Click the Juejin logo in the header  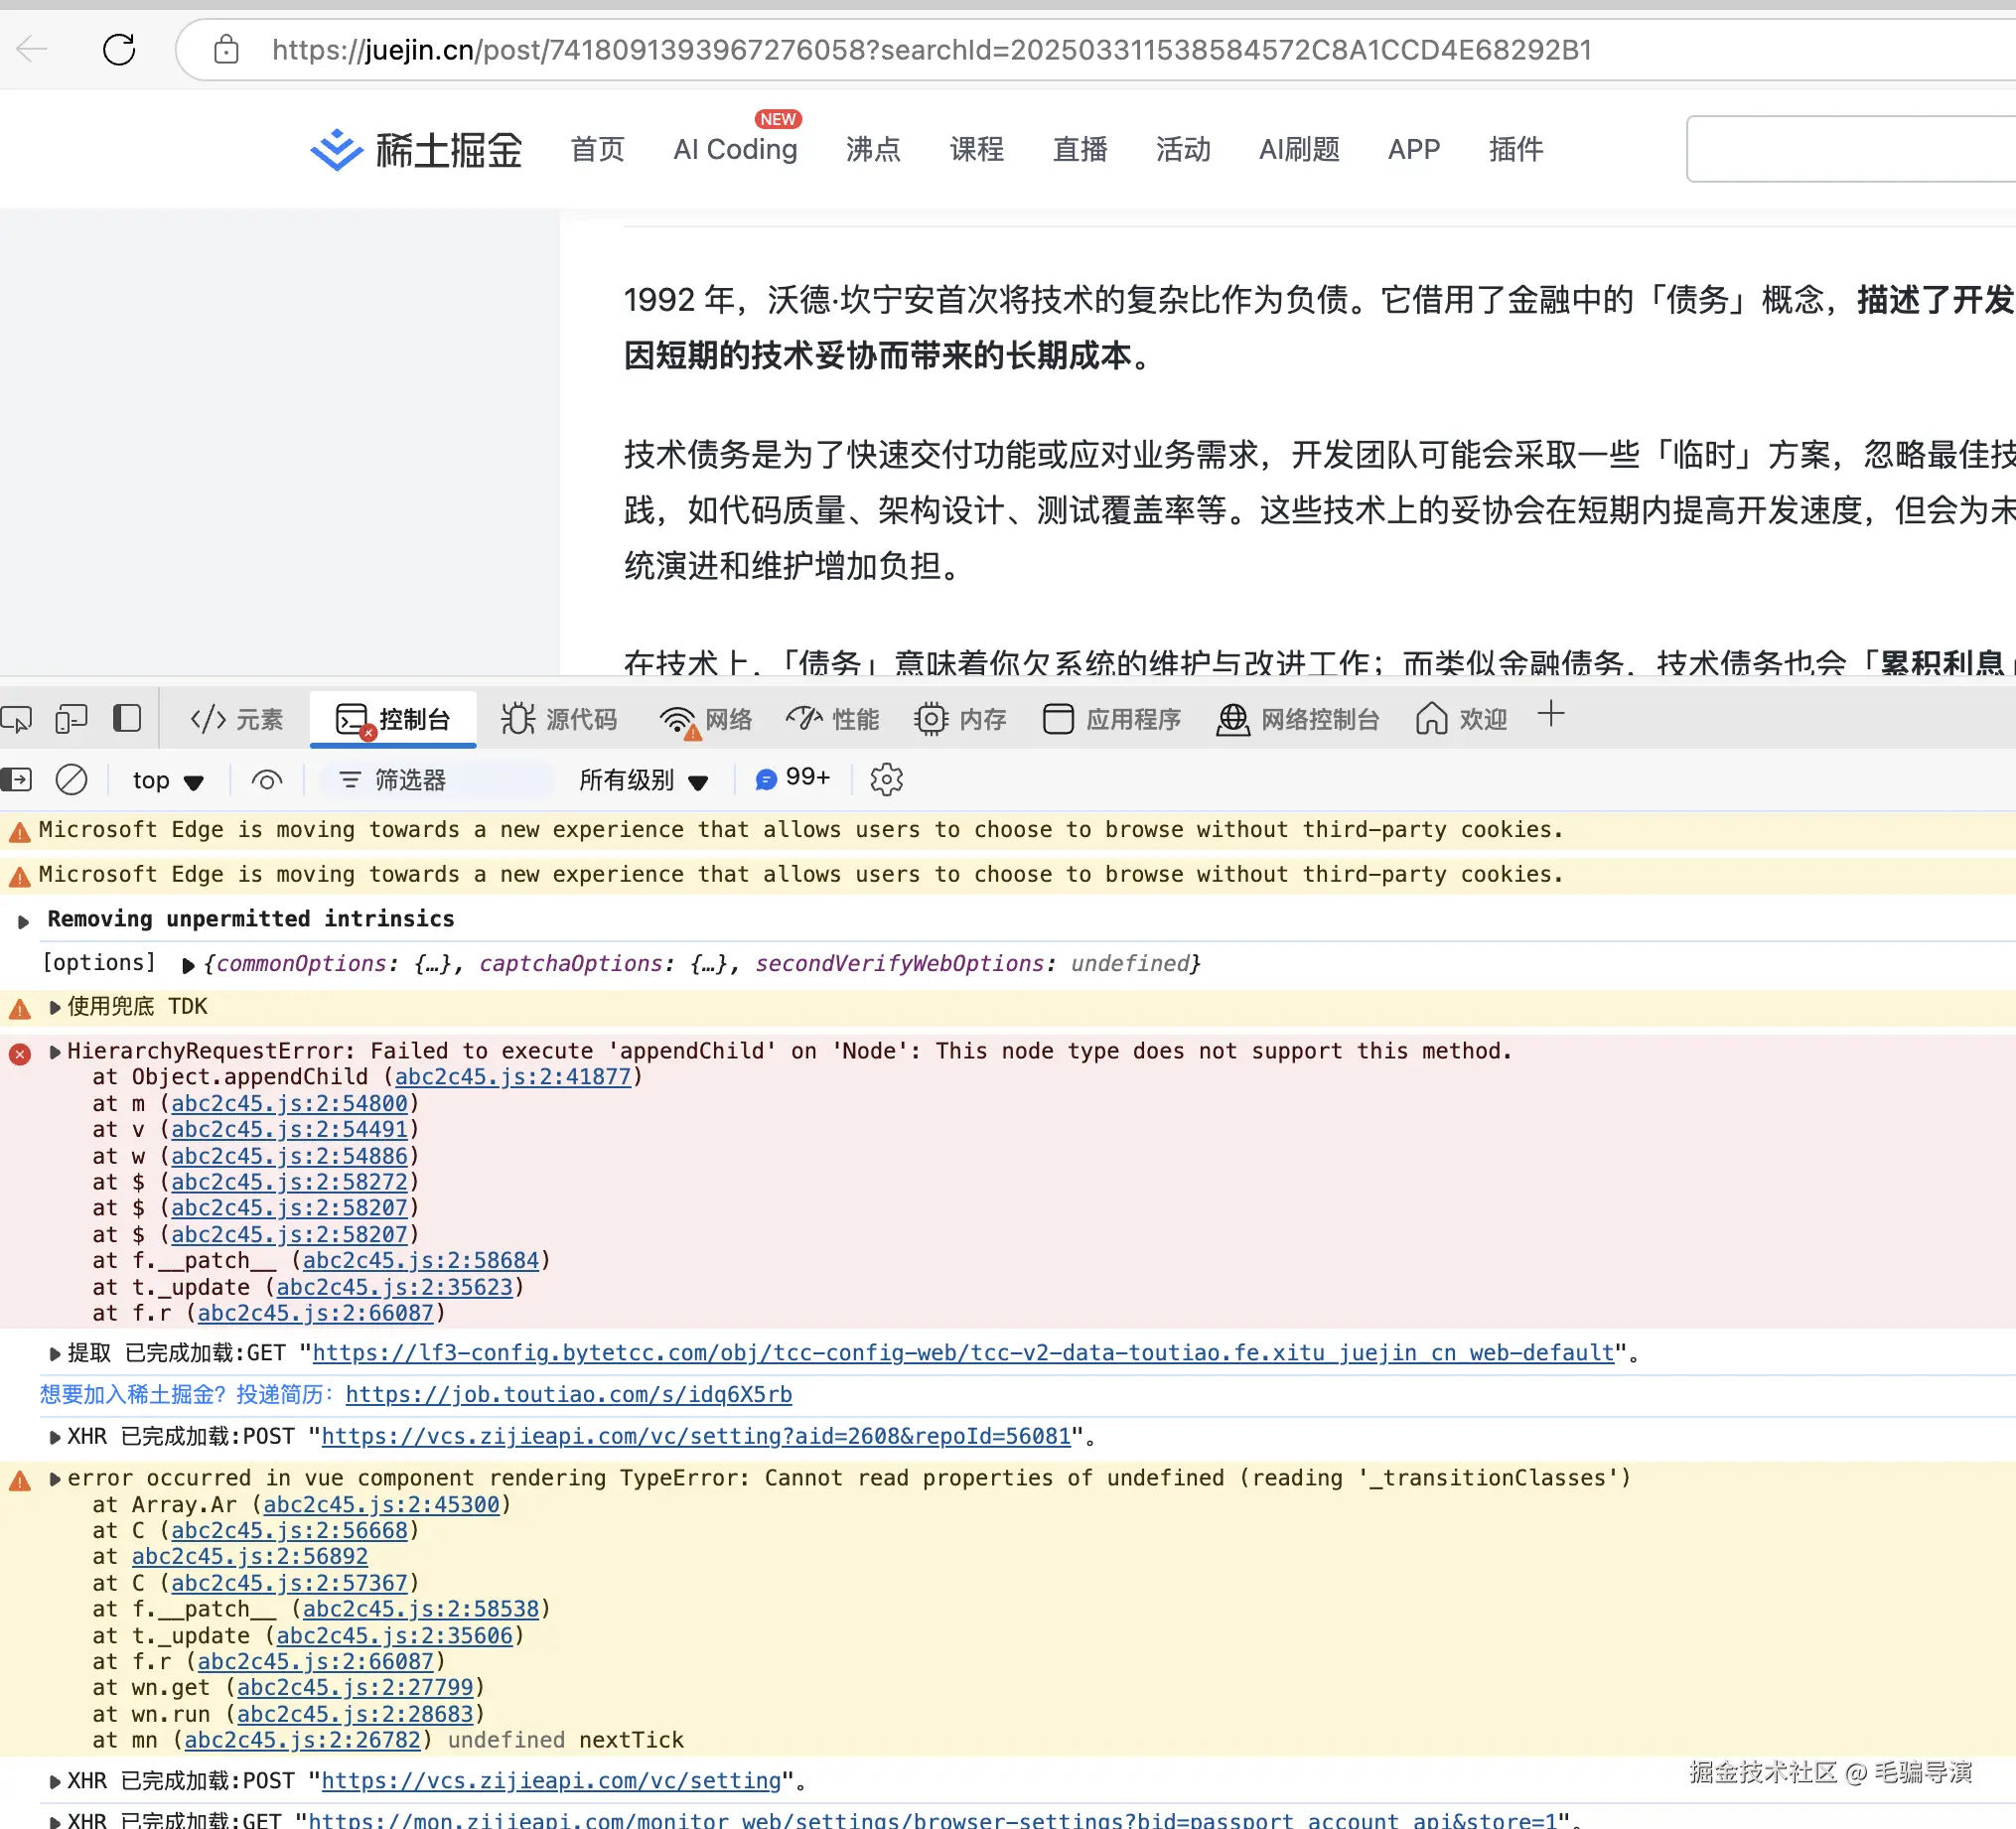pos(416,150)
